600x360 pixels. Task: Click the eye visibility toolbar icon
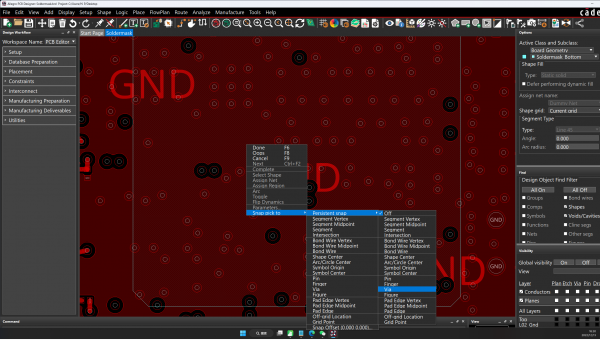coord(389,23)
